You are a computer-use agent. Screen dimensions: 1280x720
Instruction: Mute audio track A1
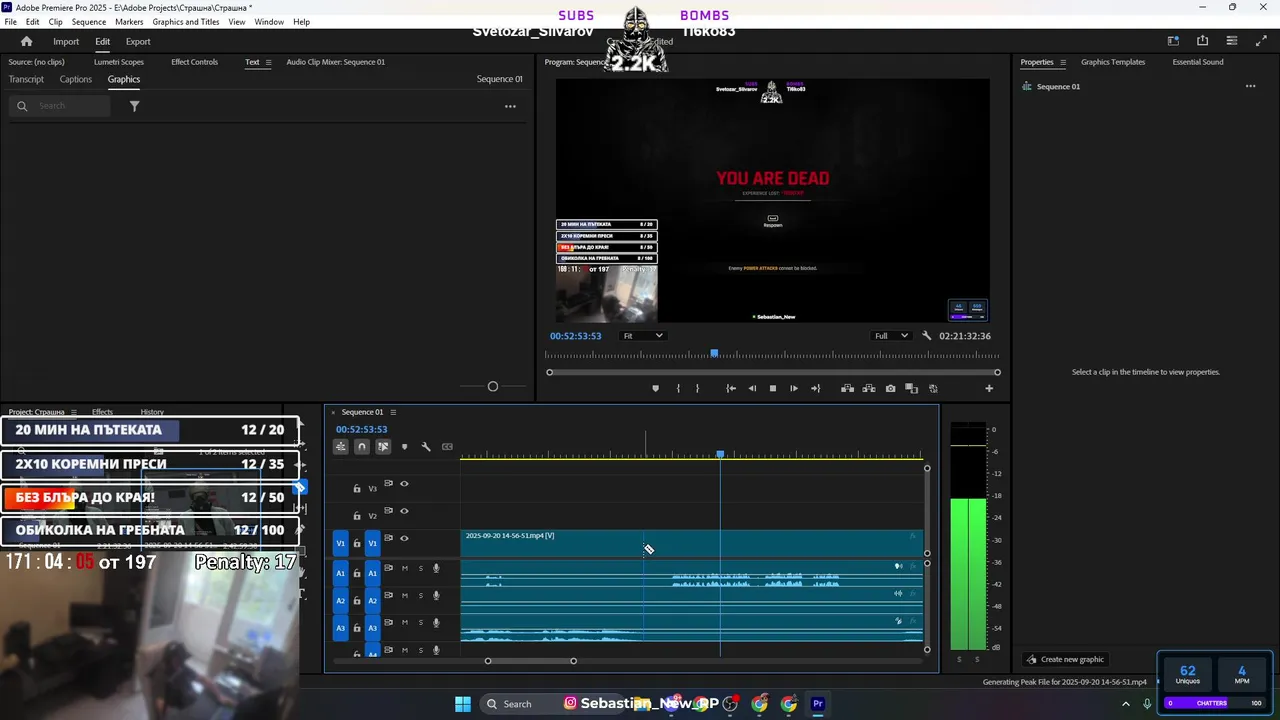point(404,568)
